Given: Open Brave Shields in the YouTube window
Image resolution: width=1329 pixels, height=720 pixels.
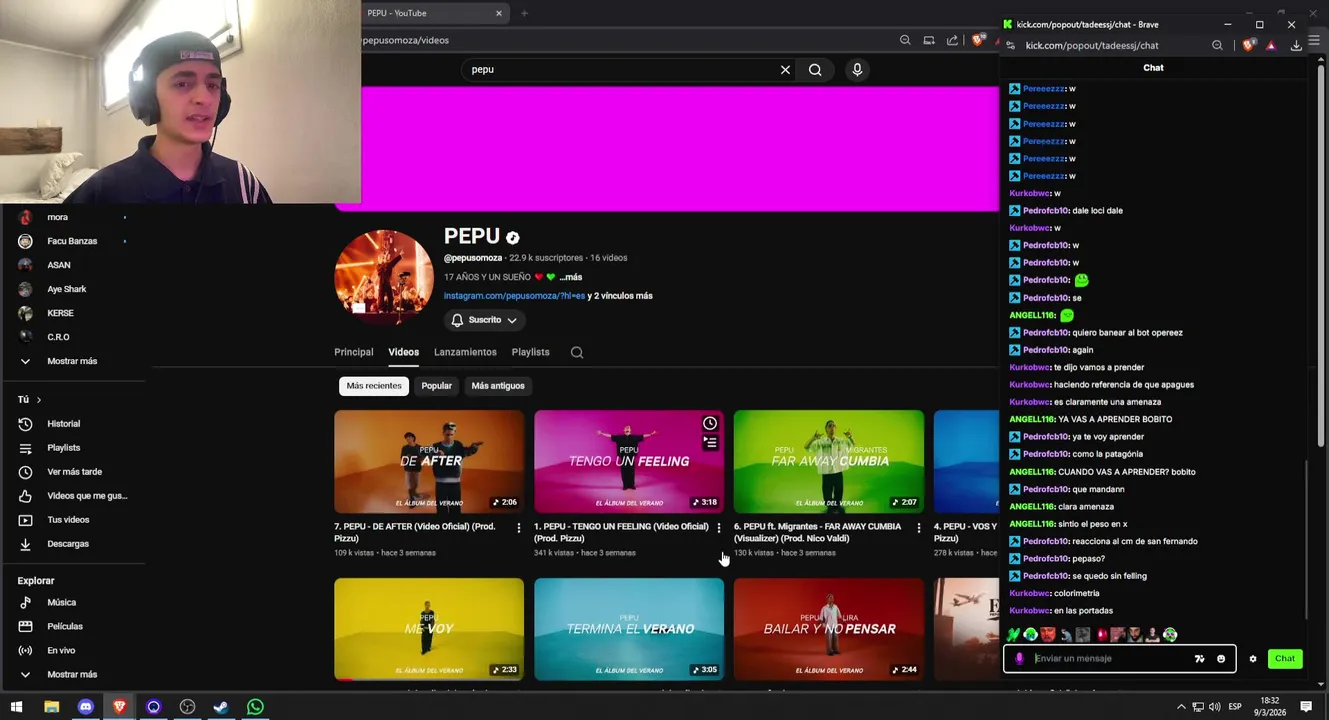Looking at the screenshot, I should coord(978,40).
